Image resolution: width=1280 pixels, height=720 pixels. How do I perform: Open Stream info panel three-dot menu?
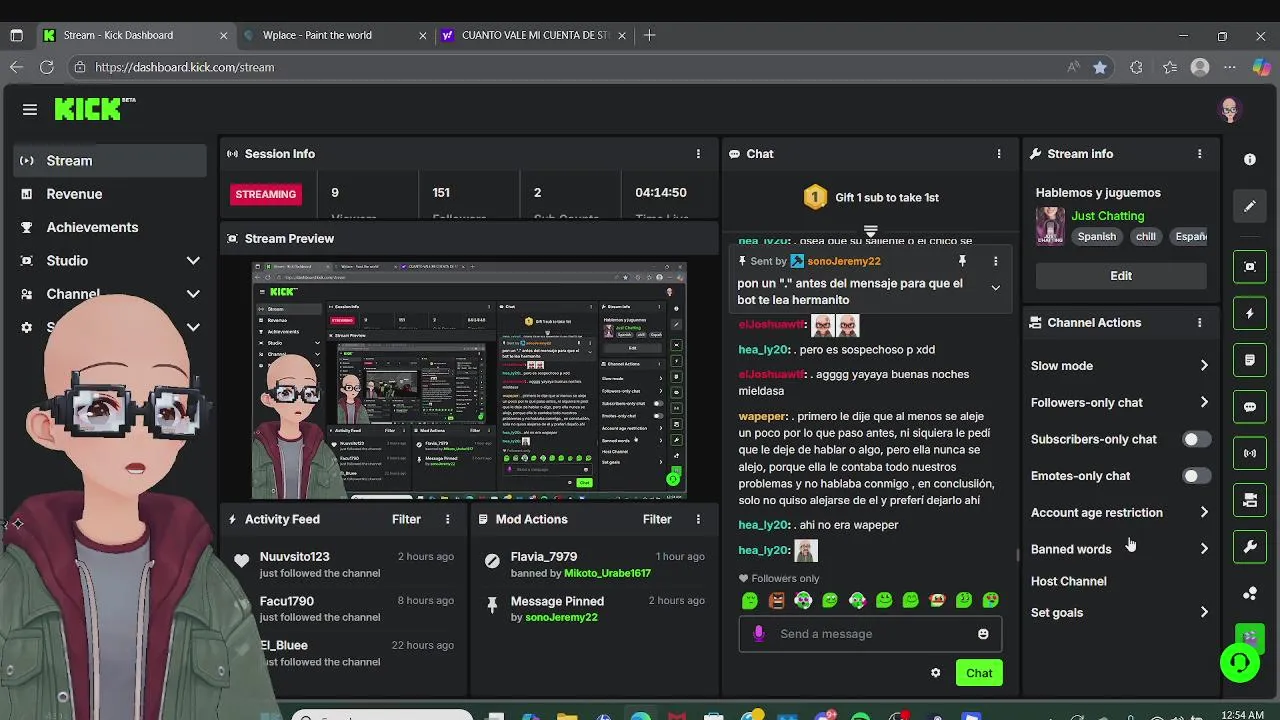pyautogui.click(x=1200, y=154)
